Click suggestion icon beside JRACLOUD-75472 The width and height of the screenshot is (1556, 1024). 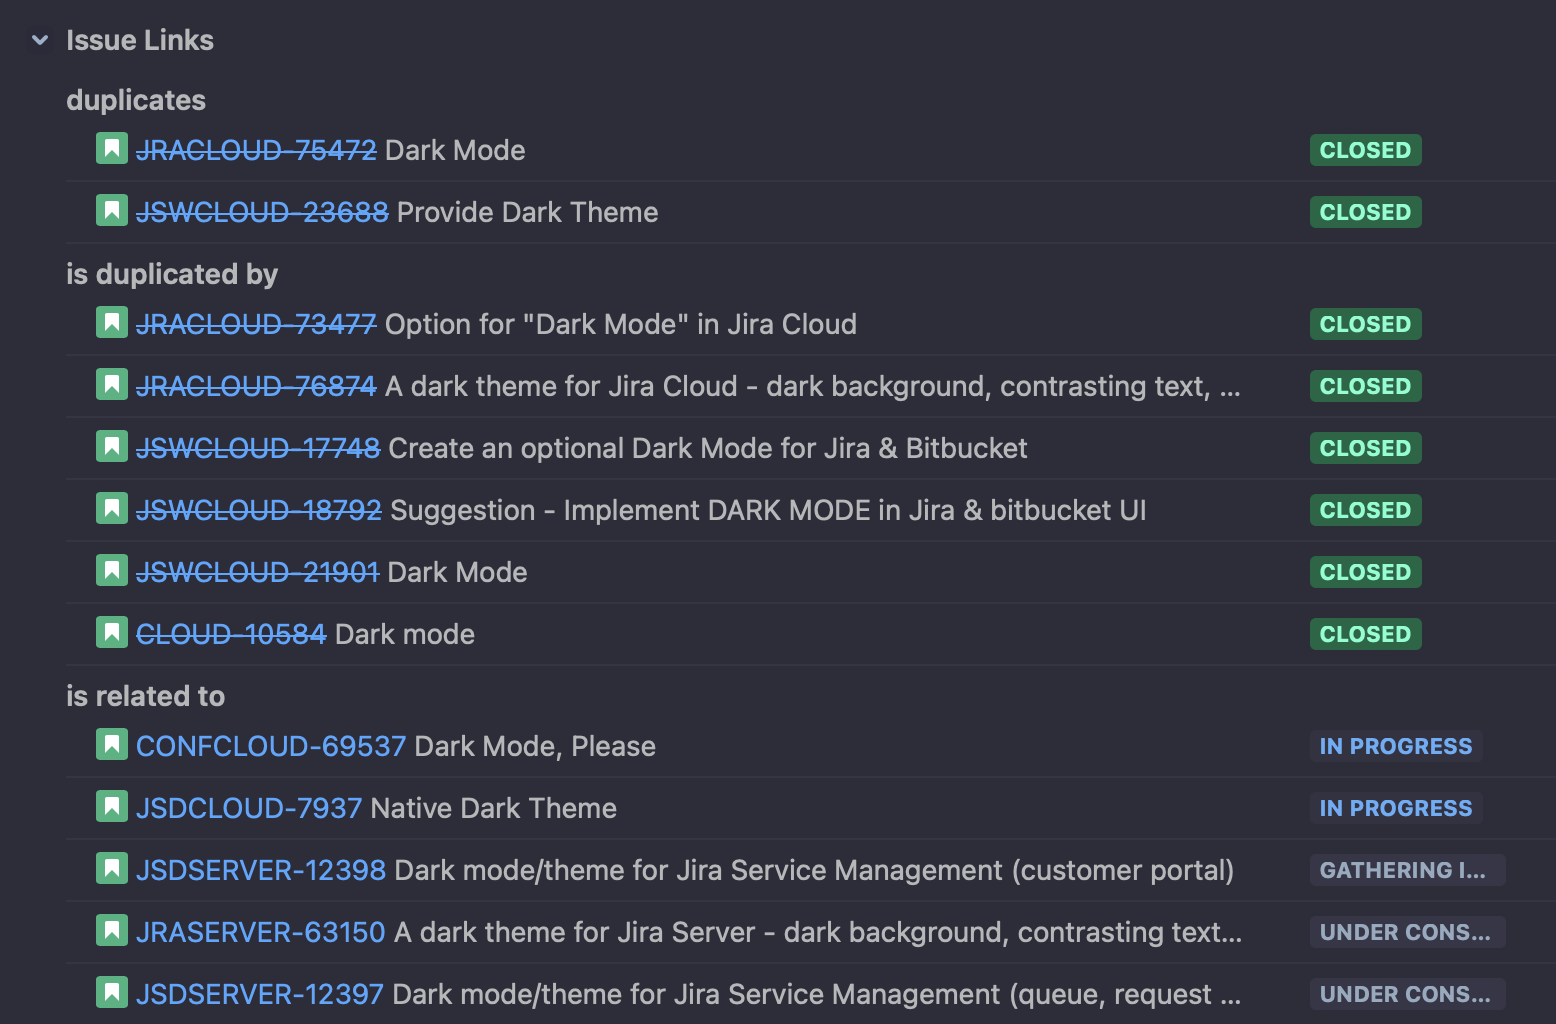(x=112, y=149)
